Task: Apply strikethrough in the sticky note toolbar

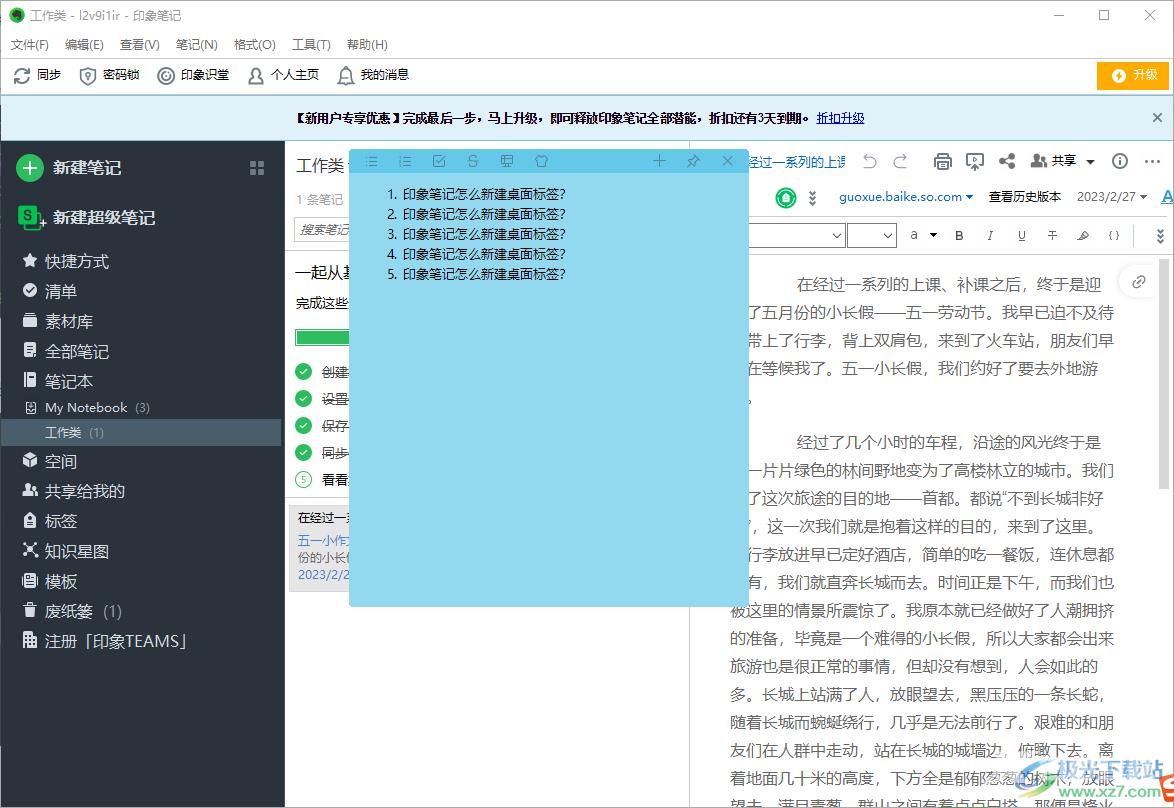Action: click(472, 161)
